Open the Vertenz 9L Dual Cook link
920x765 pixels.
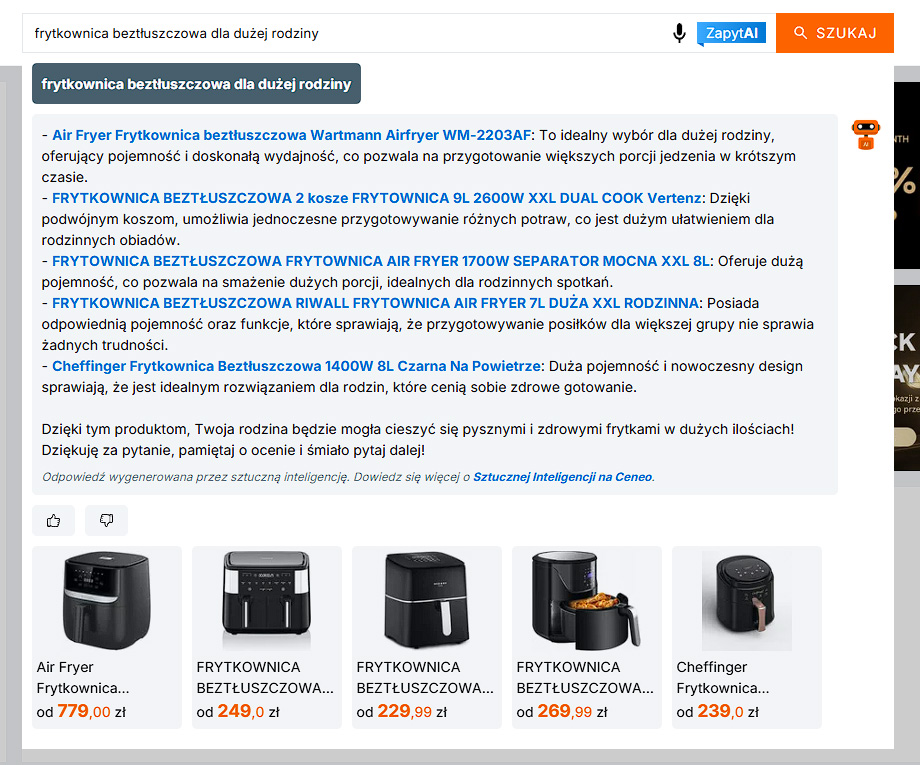click(378, 198)
